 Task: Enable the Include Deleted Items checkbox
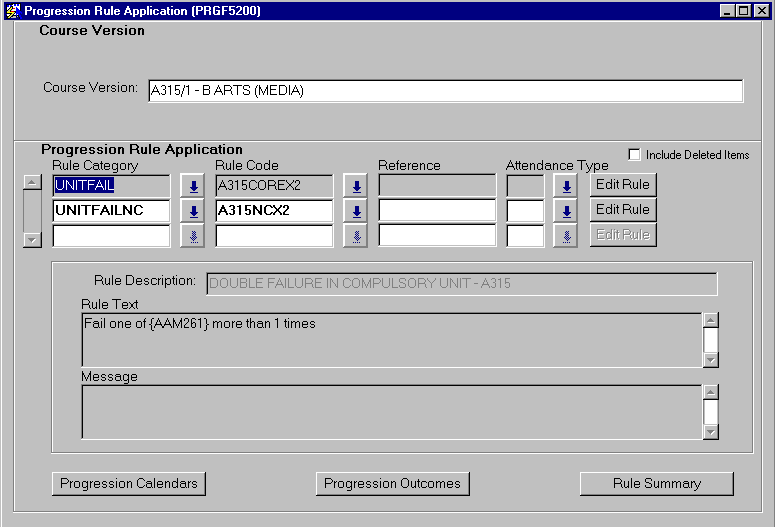(x=635, y=154)
